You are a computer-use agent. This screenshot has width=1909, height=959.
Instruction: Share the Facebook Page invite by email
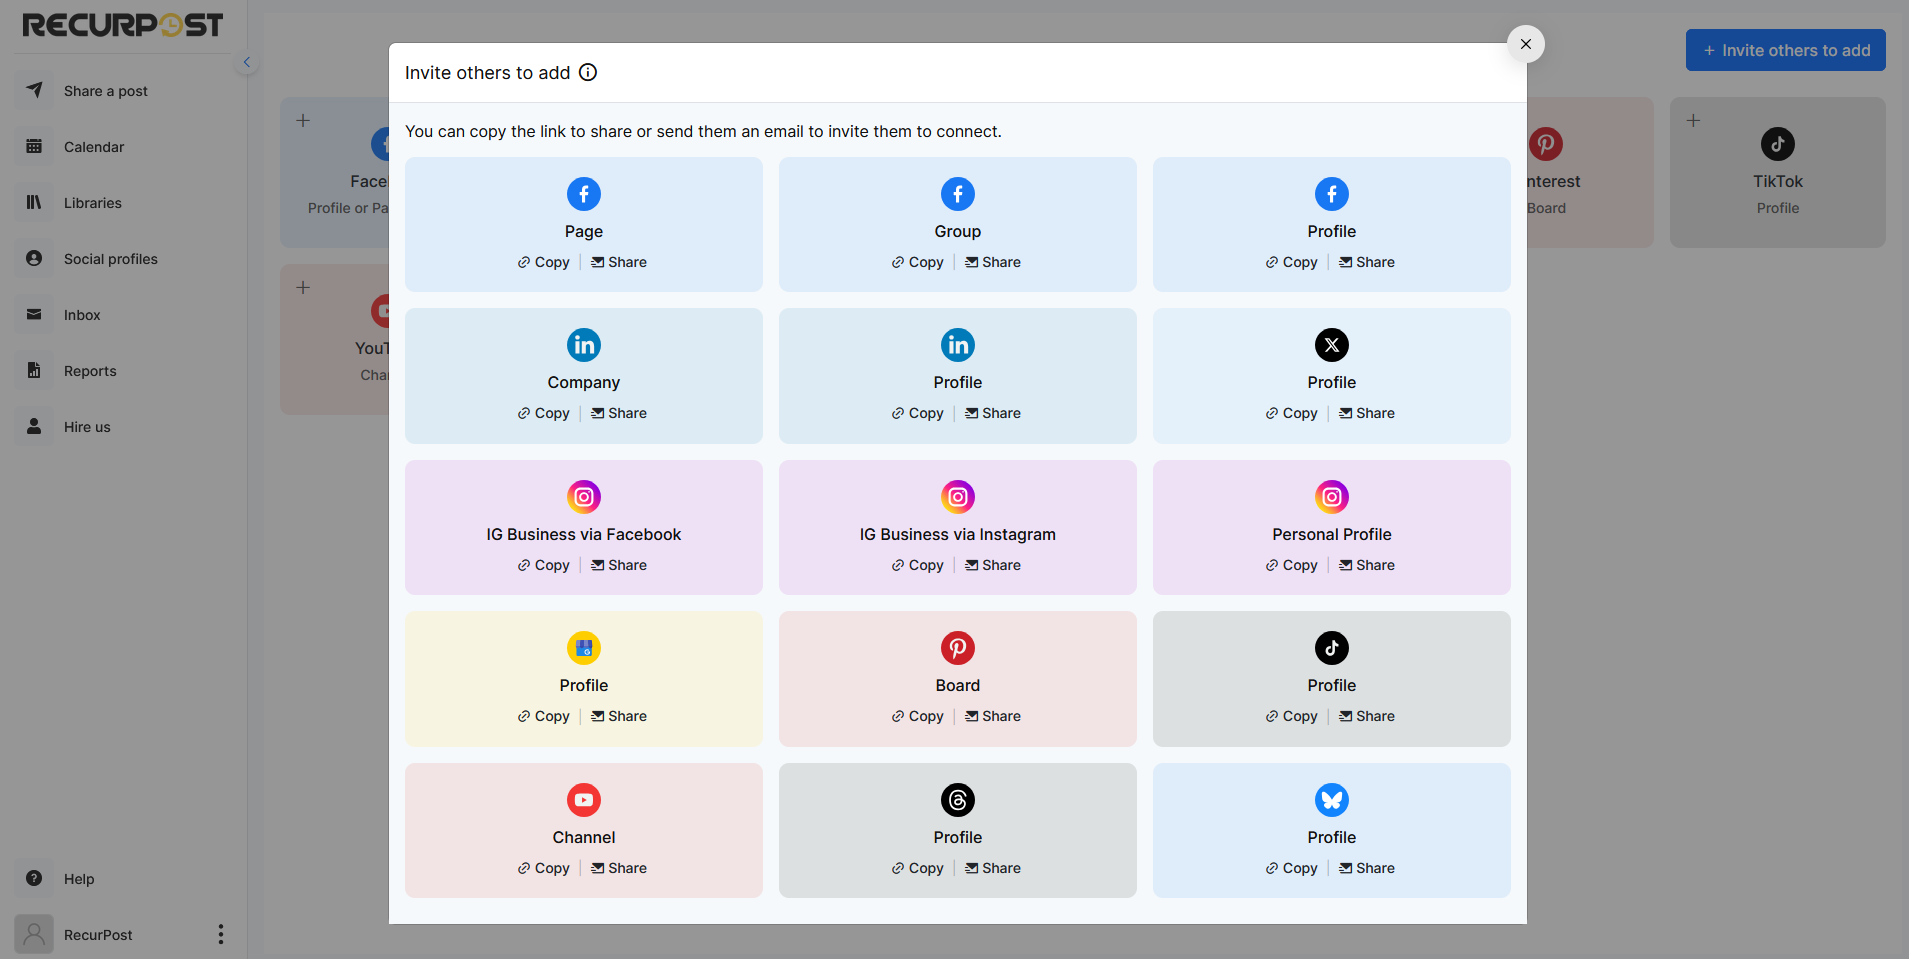pyautogui.click(x=619, y=262)
